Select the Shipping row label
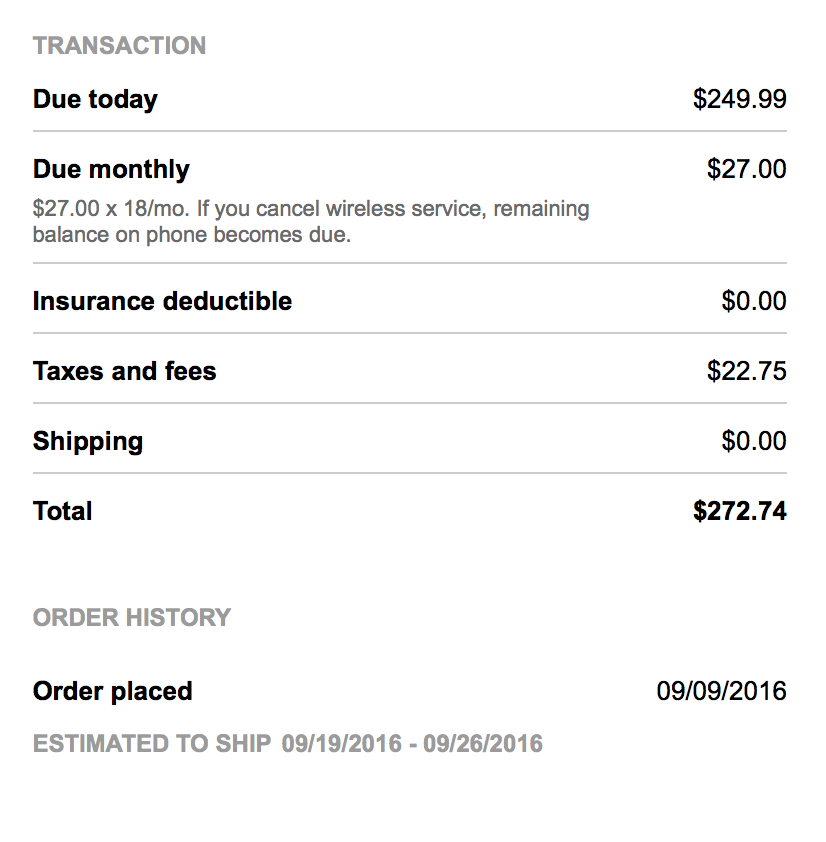The width and height of the screenshot is (826, 842). coord(88,441)
